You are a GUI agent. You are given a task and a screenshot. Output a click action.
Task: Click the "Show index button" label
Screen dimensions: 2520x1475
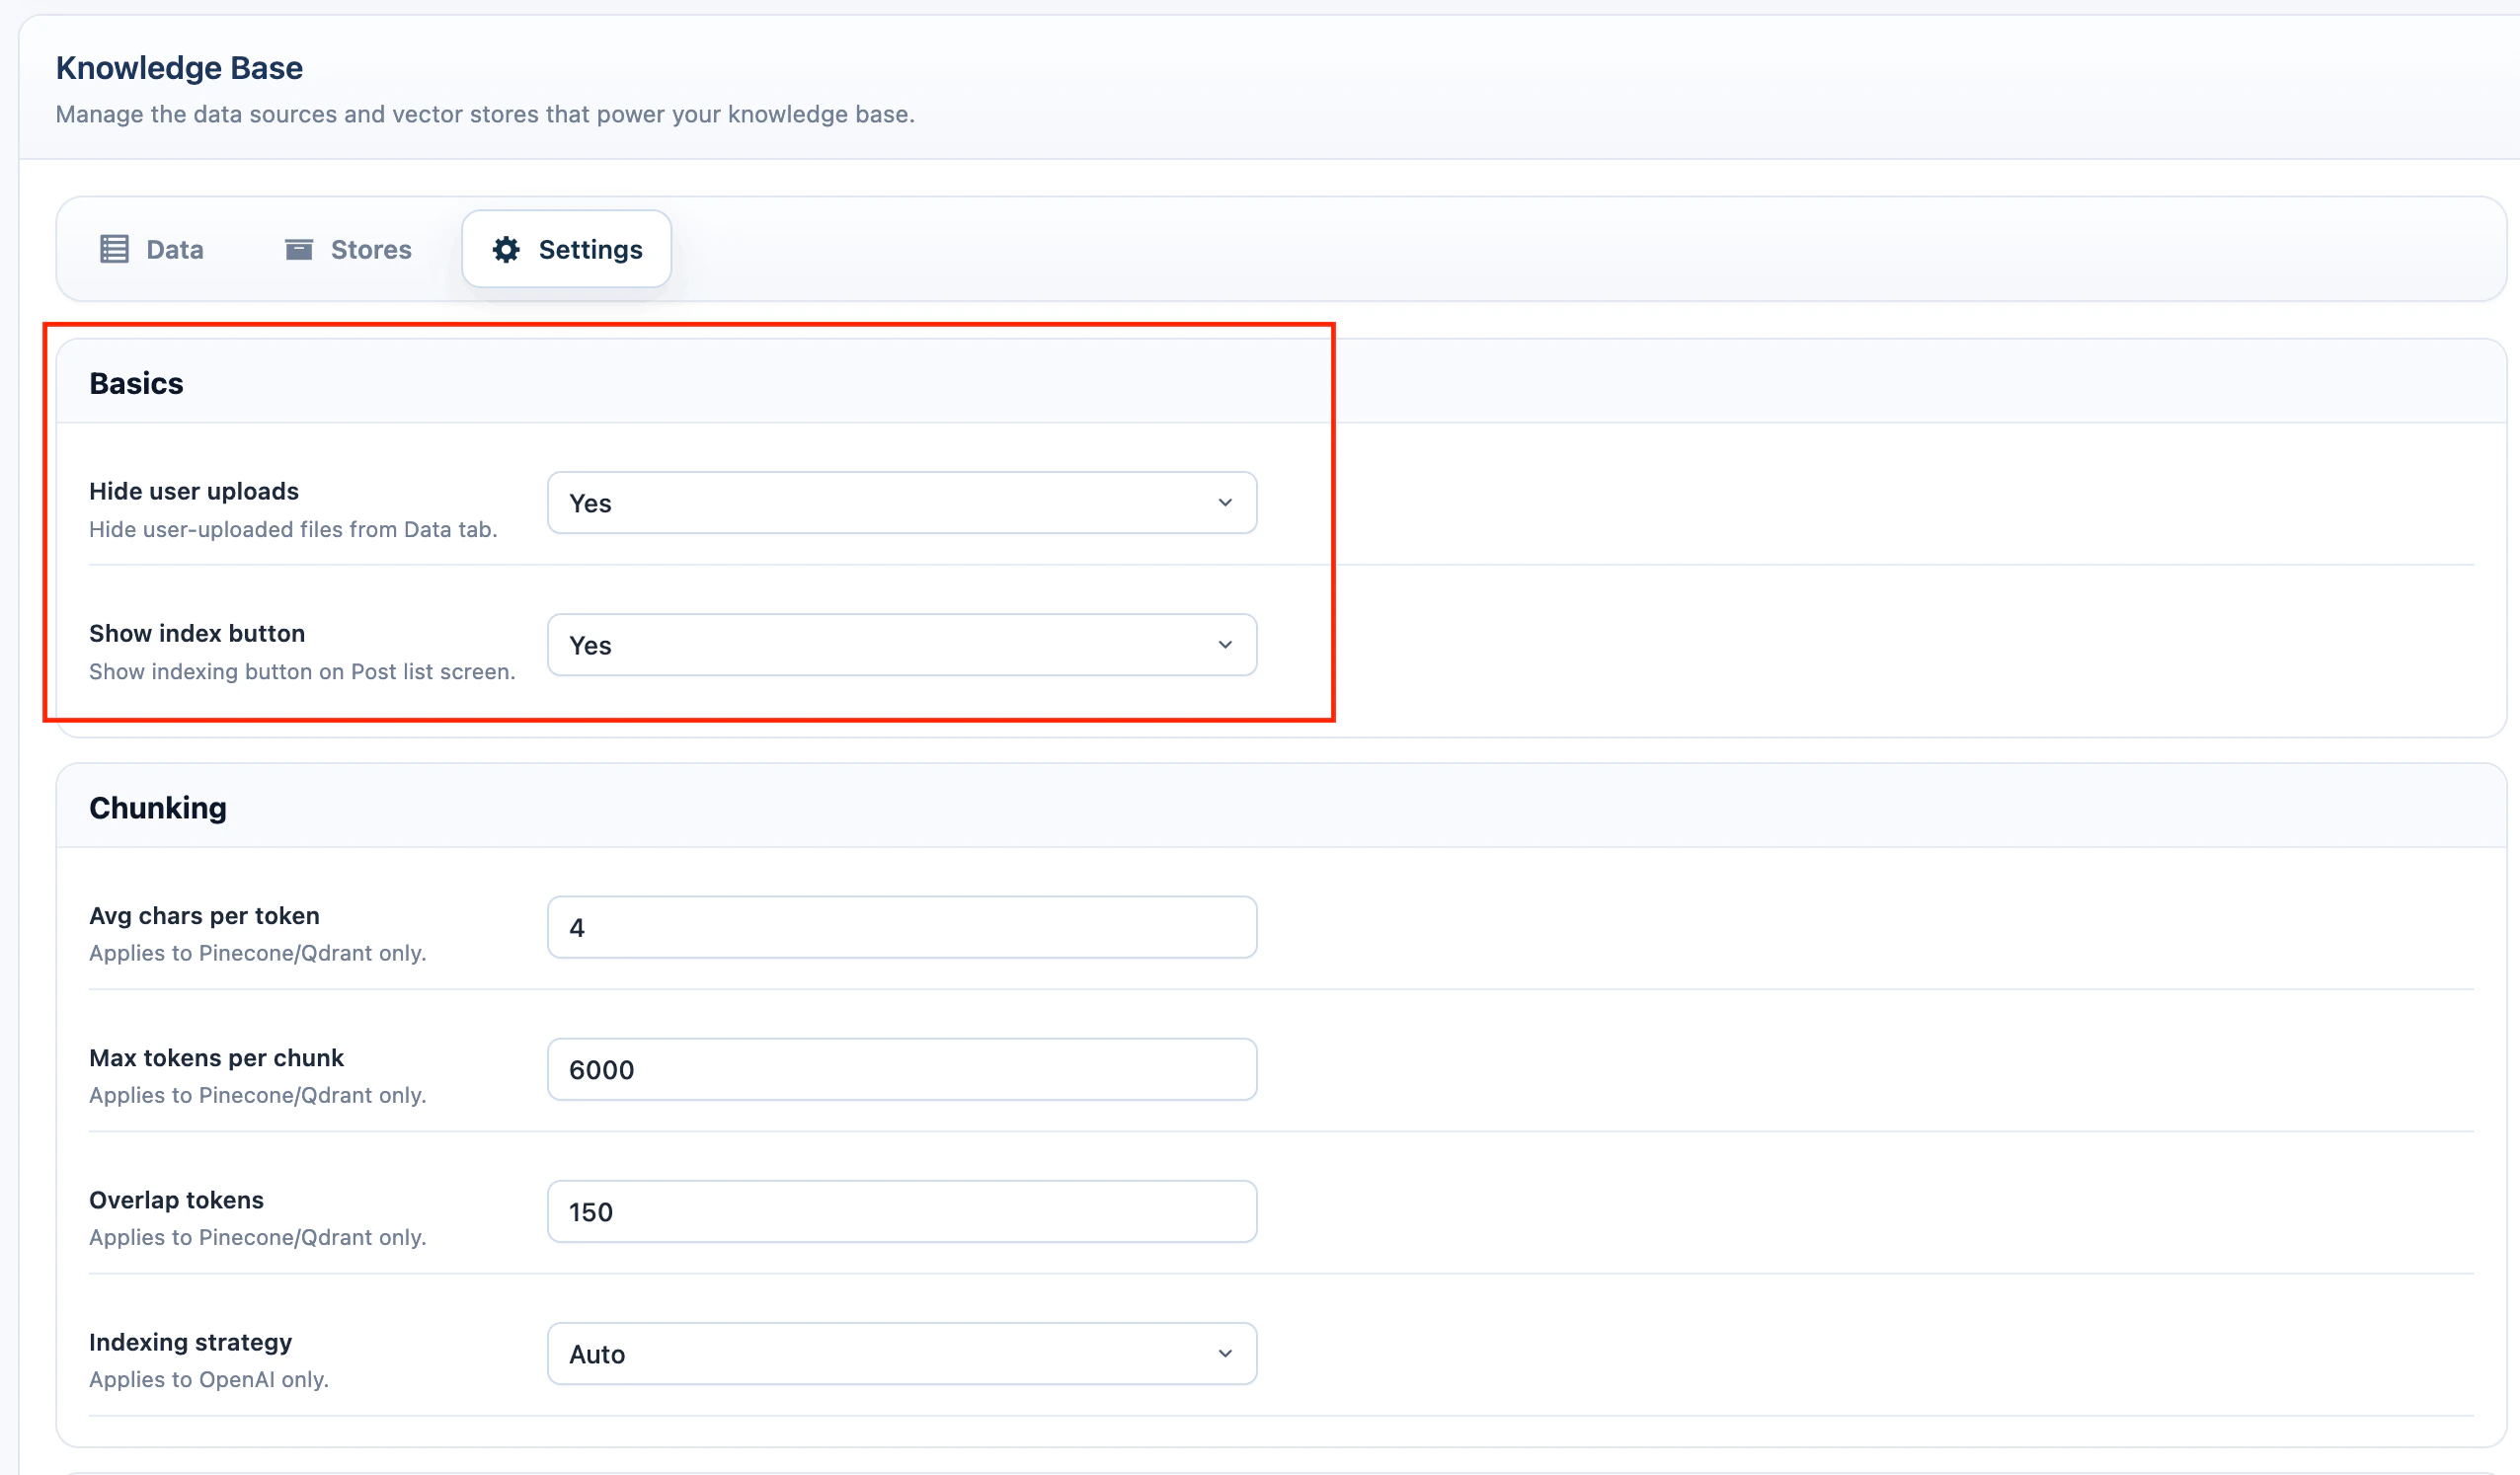tap(197, 633)
